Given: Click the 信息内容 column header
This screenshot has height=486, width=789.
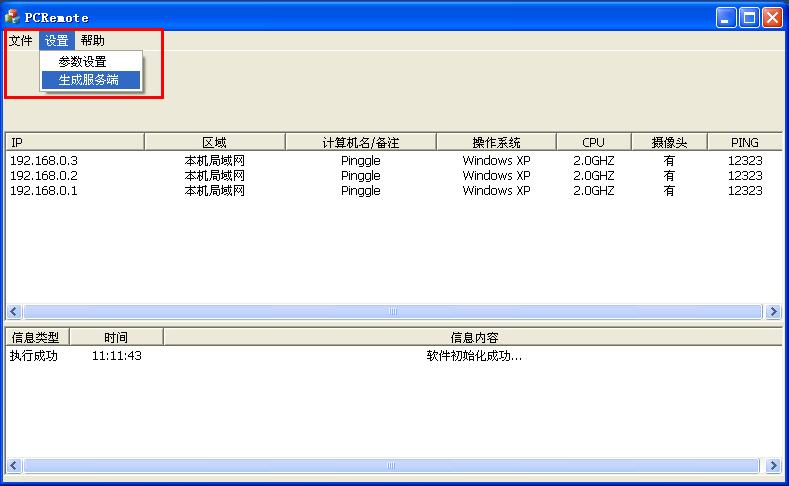Looking at the screenshot, I should coord(474,337).
